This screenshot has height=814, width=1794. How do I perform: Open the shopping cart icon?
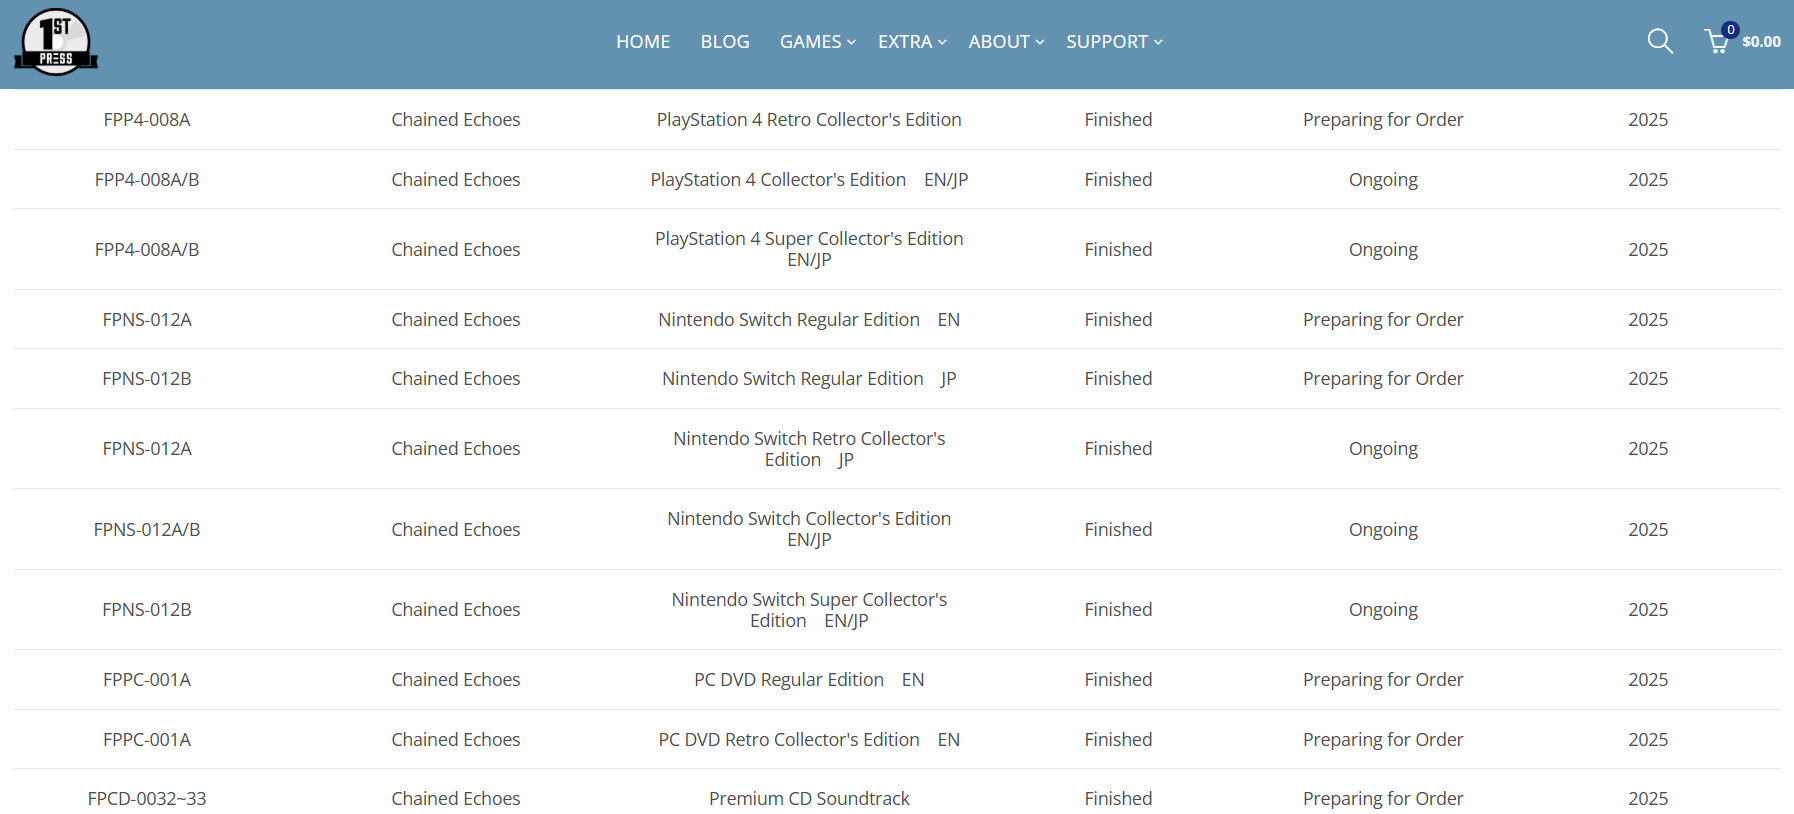click(x=1718, y=41)
